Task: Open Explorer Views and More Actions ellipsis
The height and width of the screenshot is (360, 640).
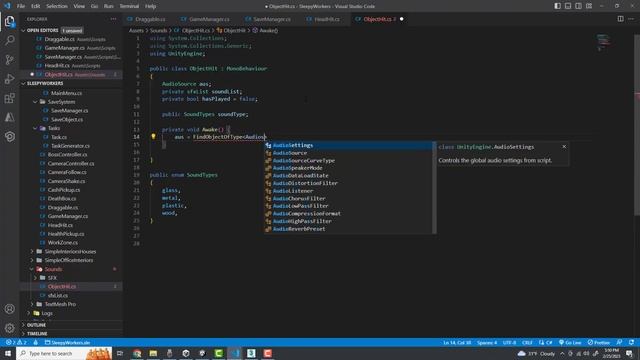Action: 113,19
